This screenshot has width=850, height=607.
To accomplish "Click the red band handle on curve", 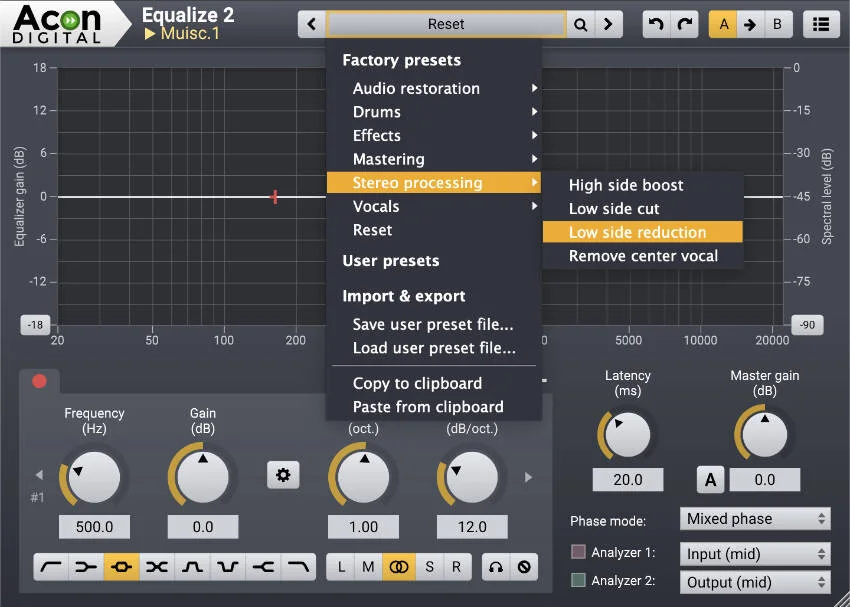I will point(275,197).
